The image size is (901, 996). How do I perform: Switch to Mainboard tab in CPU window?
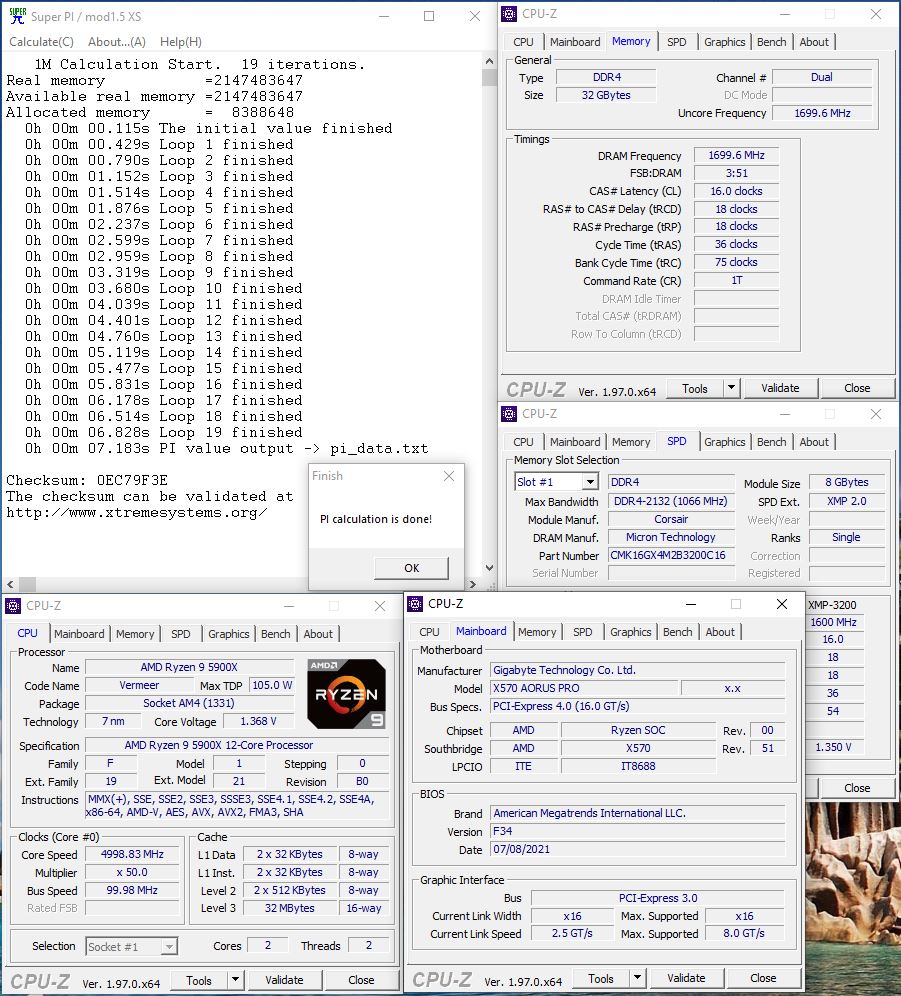coord(79,634)
